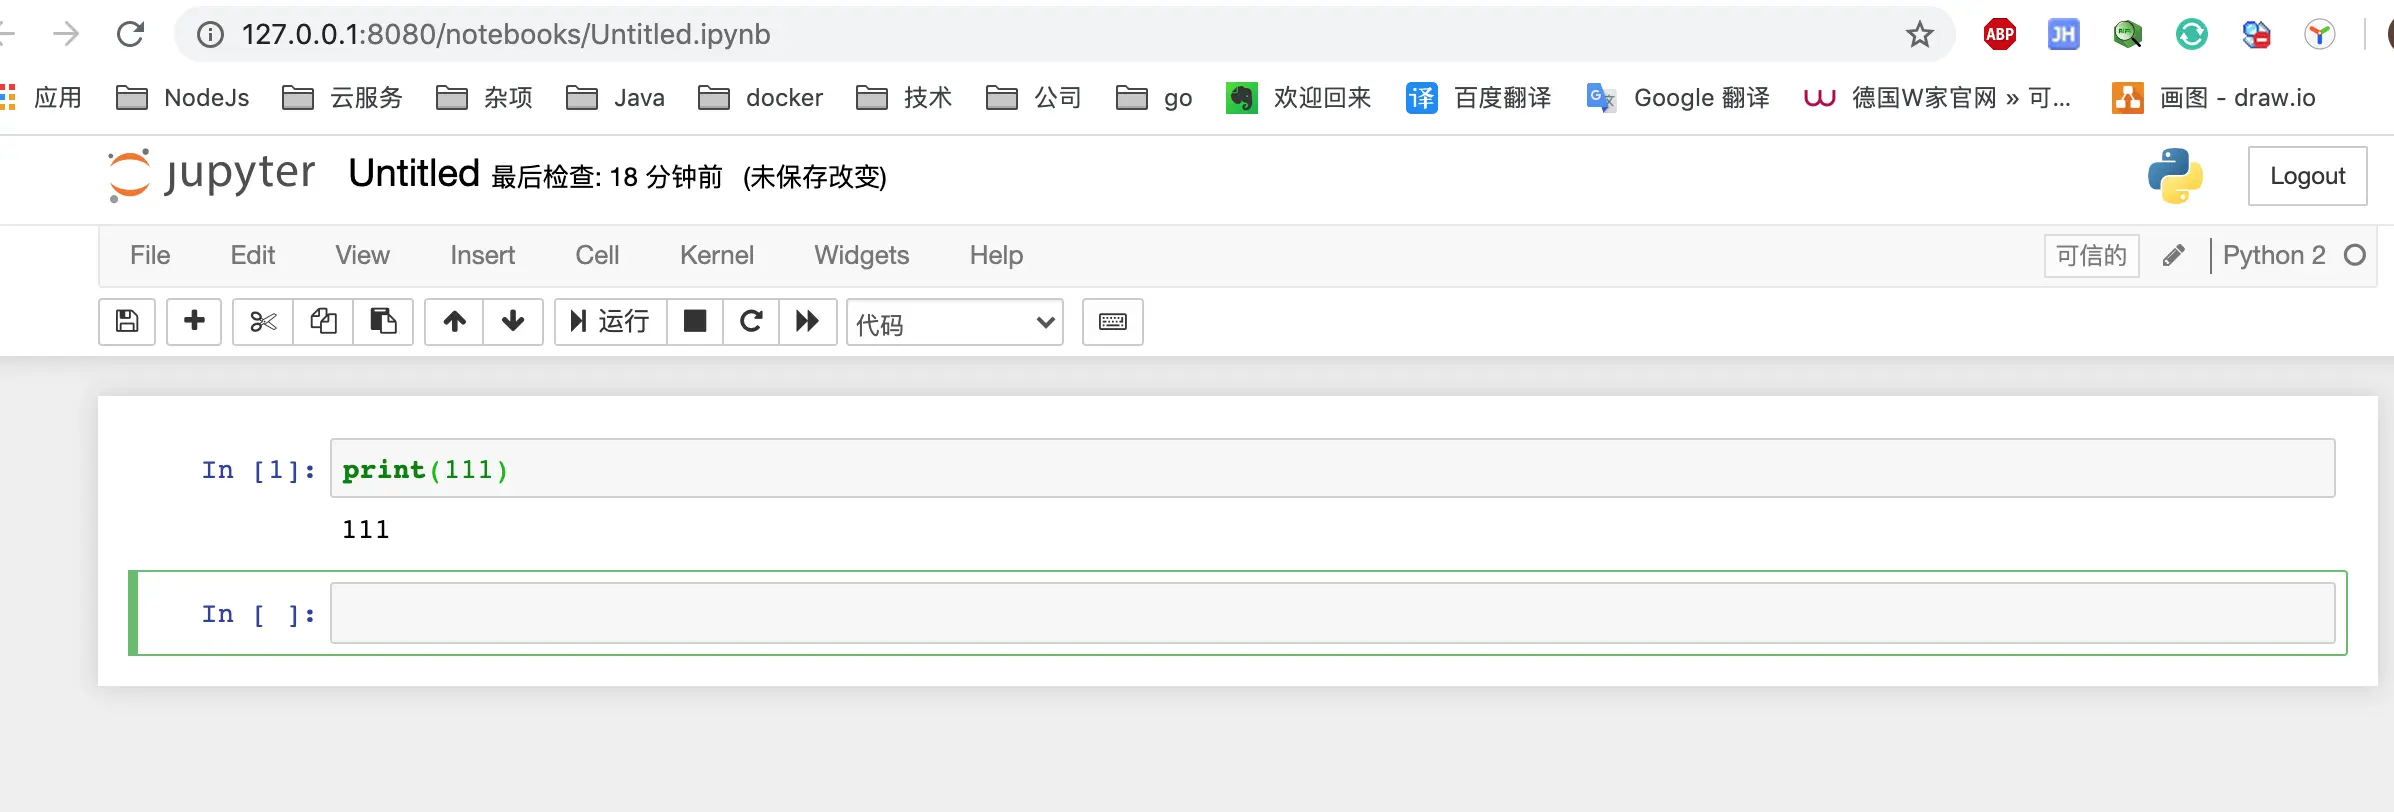Open the 技术 bookmarks folder
2394x812 pixels.
click(905, 98)
